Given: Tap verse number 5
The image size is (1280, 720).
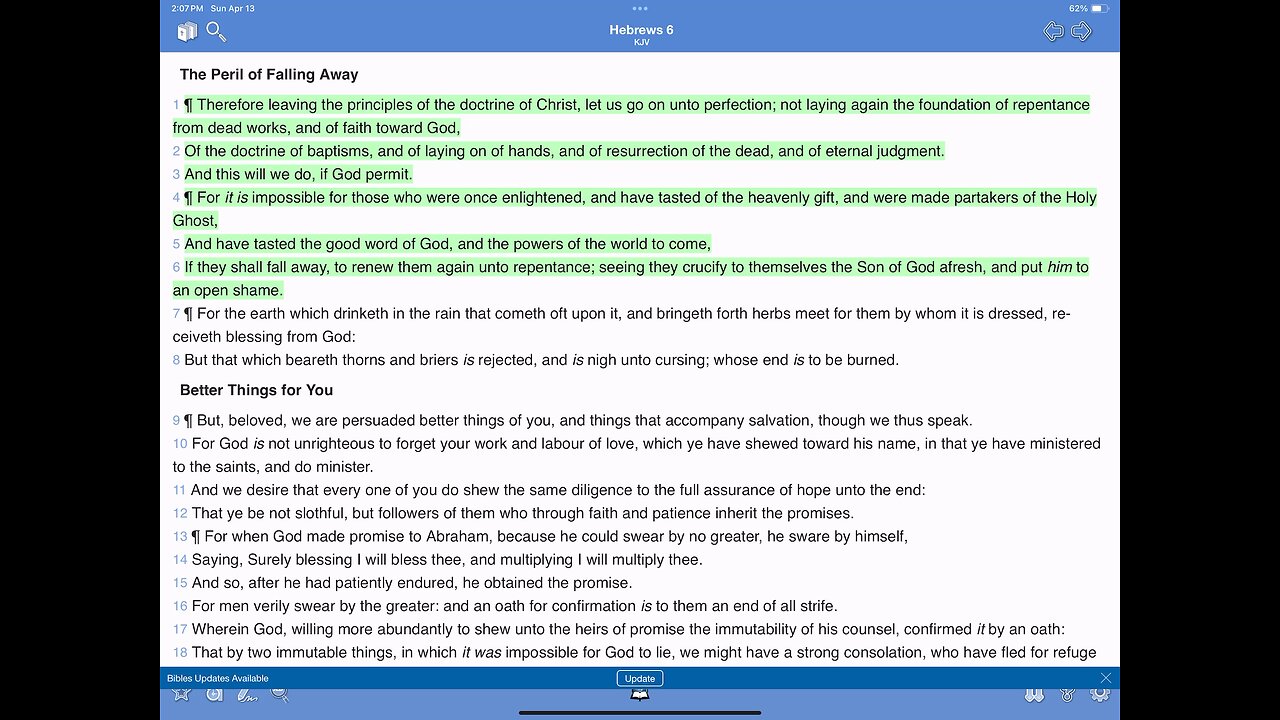Looking at the screenshot, I should pyautogui.click(x=176, y=244).
